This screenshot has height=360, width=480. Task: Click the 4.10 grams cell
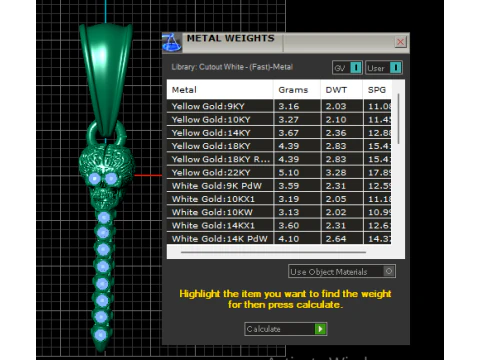point(297,238)
